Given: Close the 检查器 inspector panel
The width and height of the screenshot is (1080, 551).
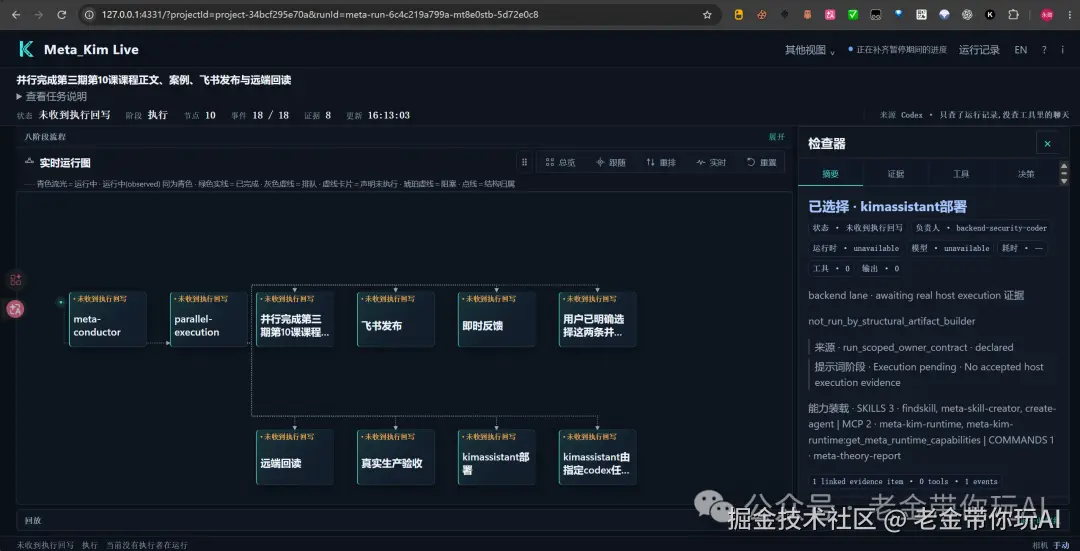Looking at the screenshot, I should tap(1047, 143).
